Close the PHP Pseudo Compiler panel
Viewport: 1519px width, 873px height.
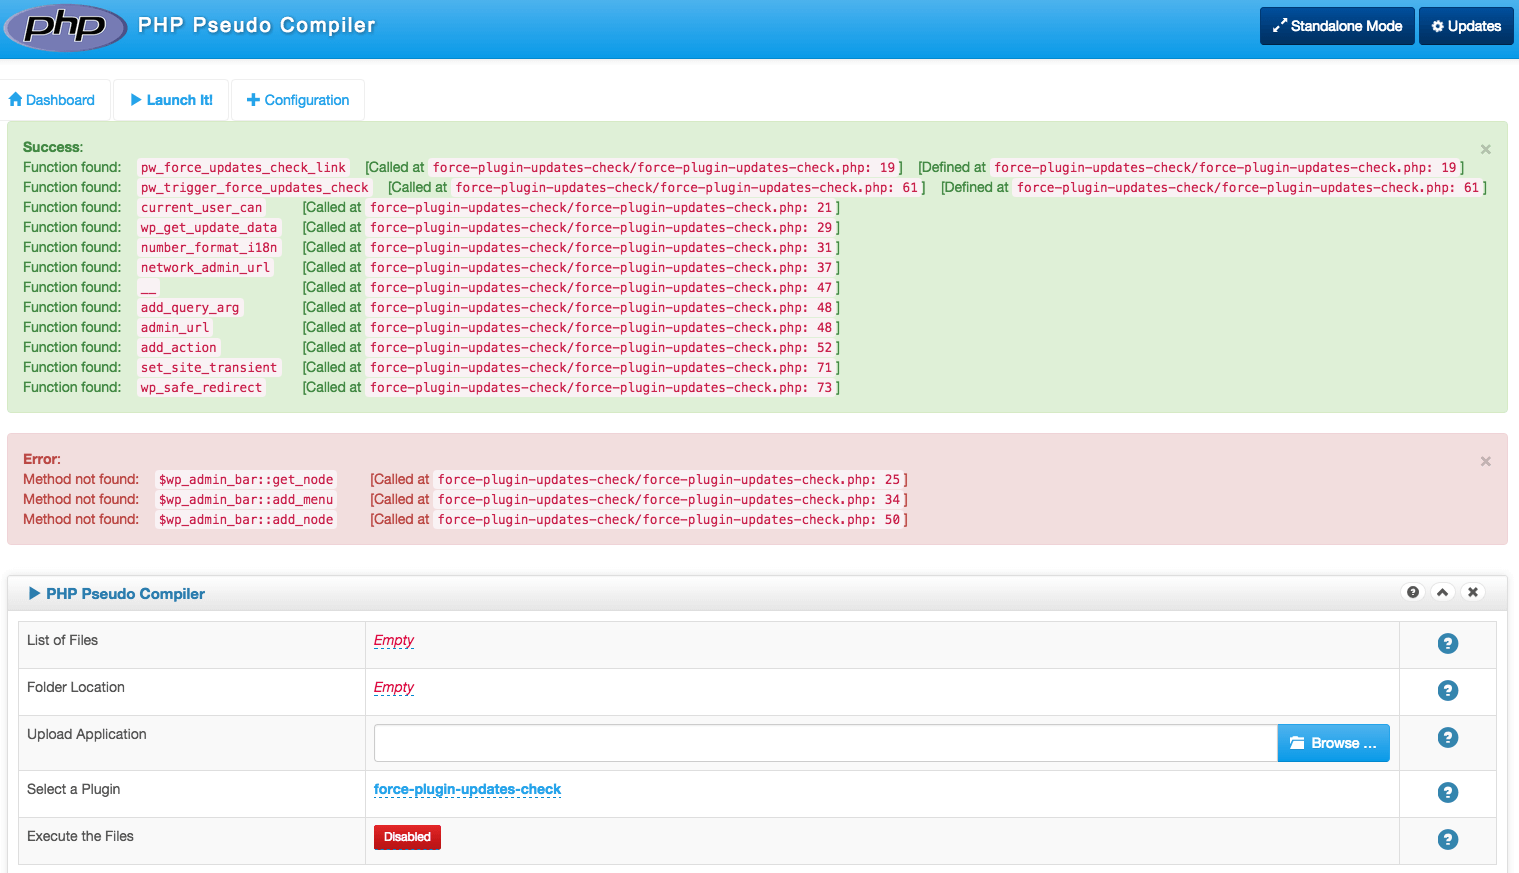click(x=1473, y=592)
